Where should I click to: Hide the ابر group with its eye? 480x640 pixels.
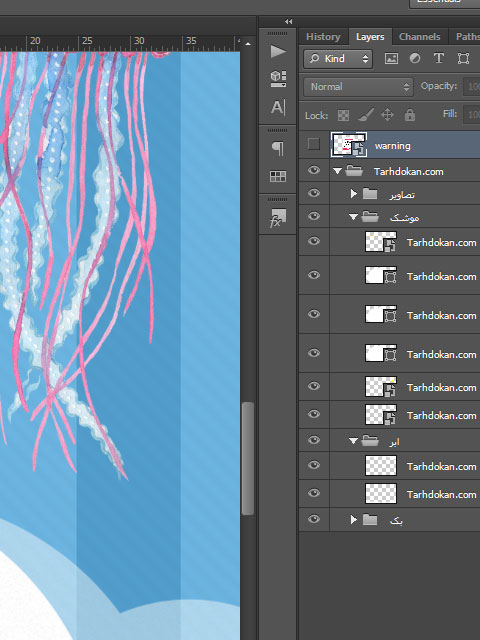pyautogui.click(x=313, y=440)
